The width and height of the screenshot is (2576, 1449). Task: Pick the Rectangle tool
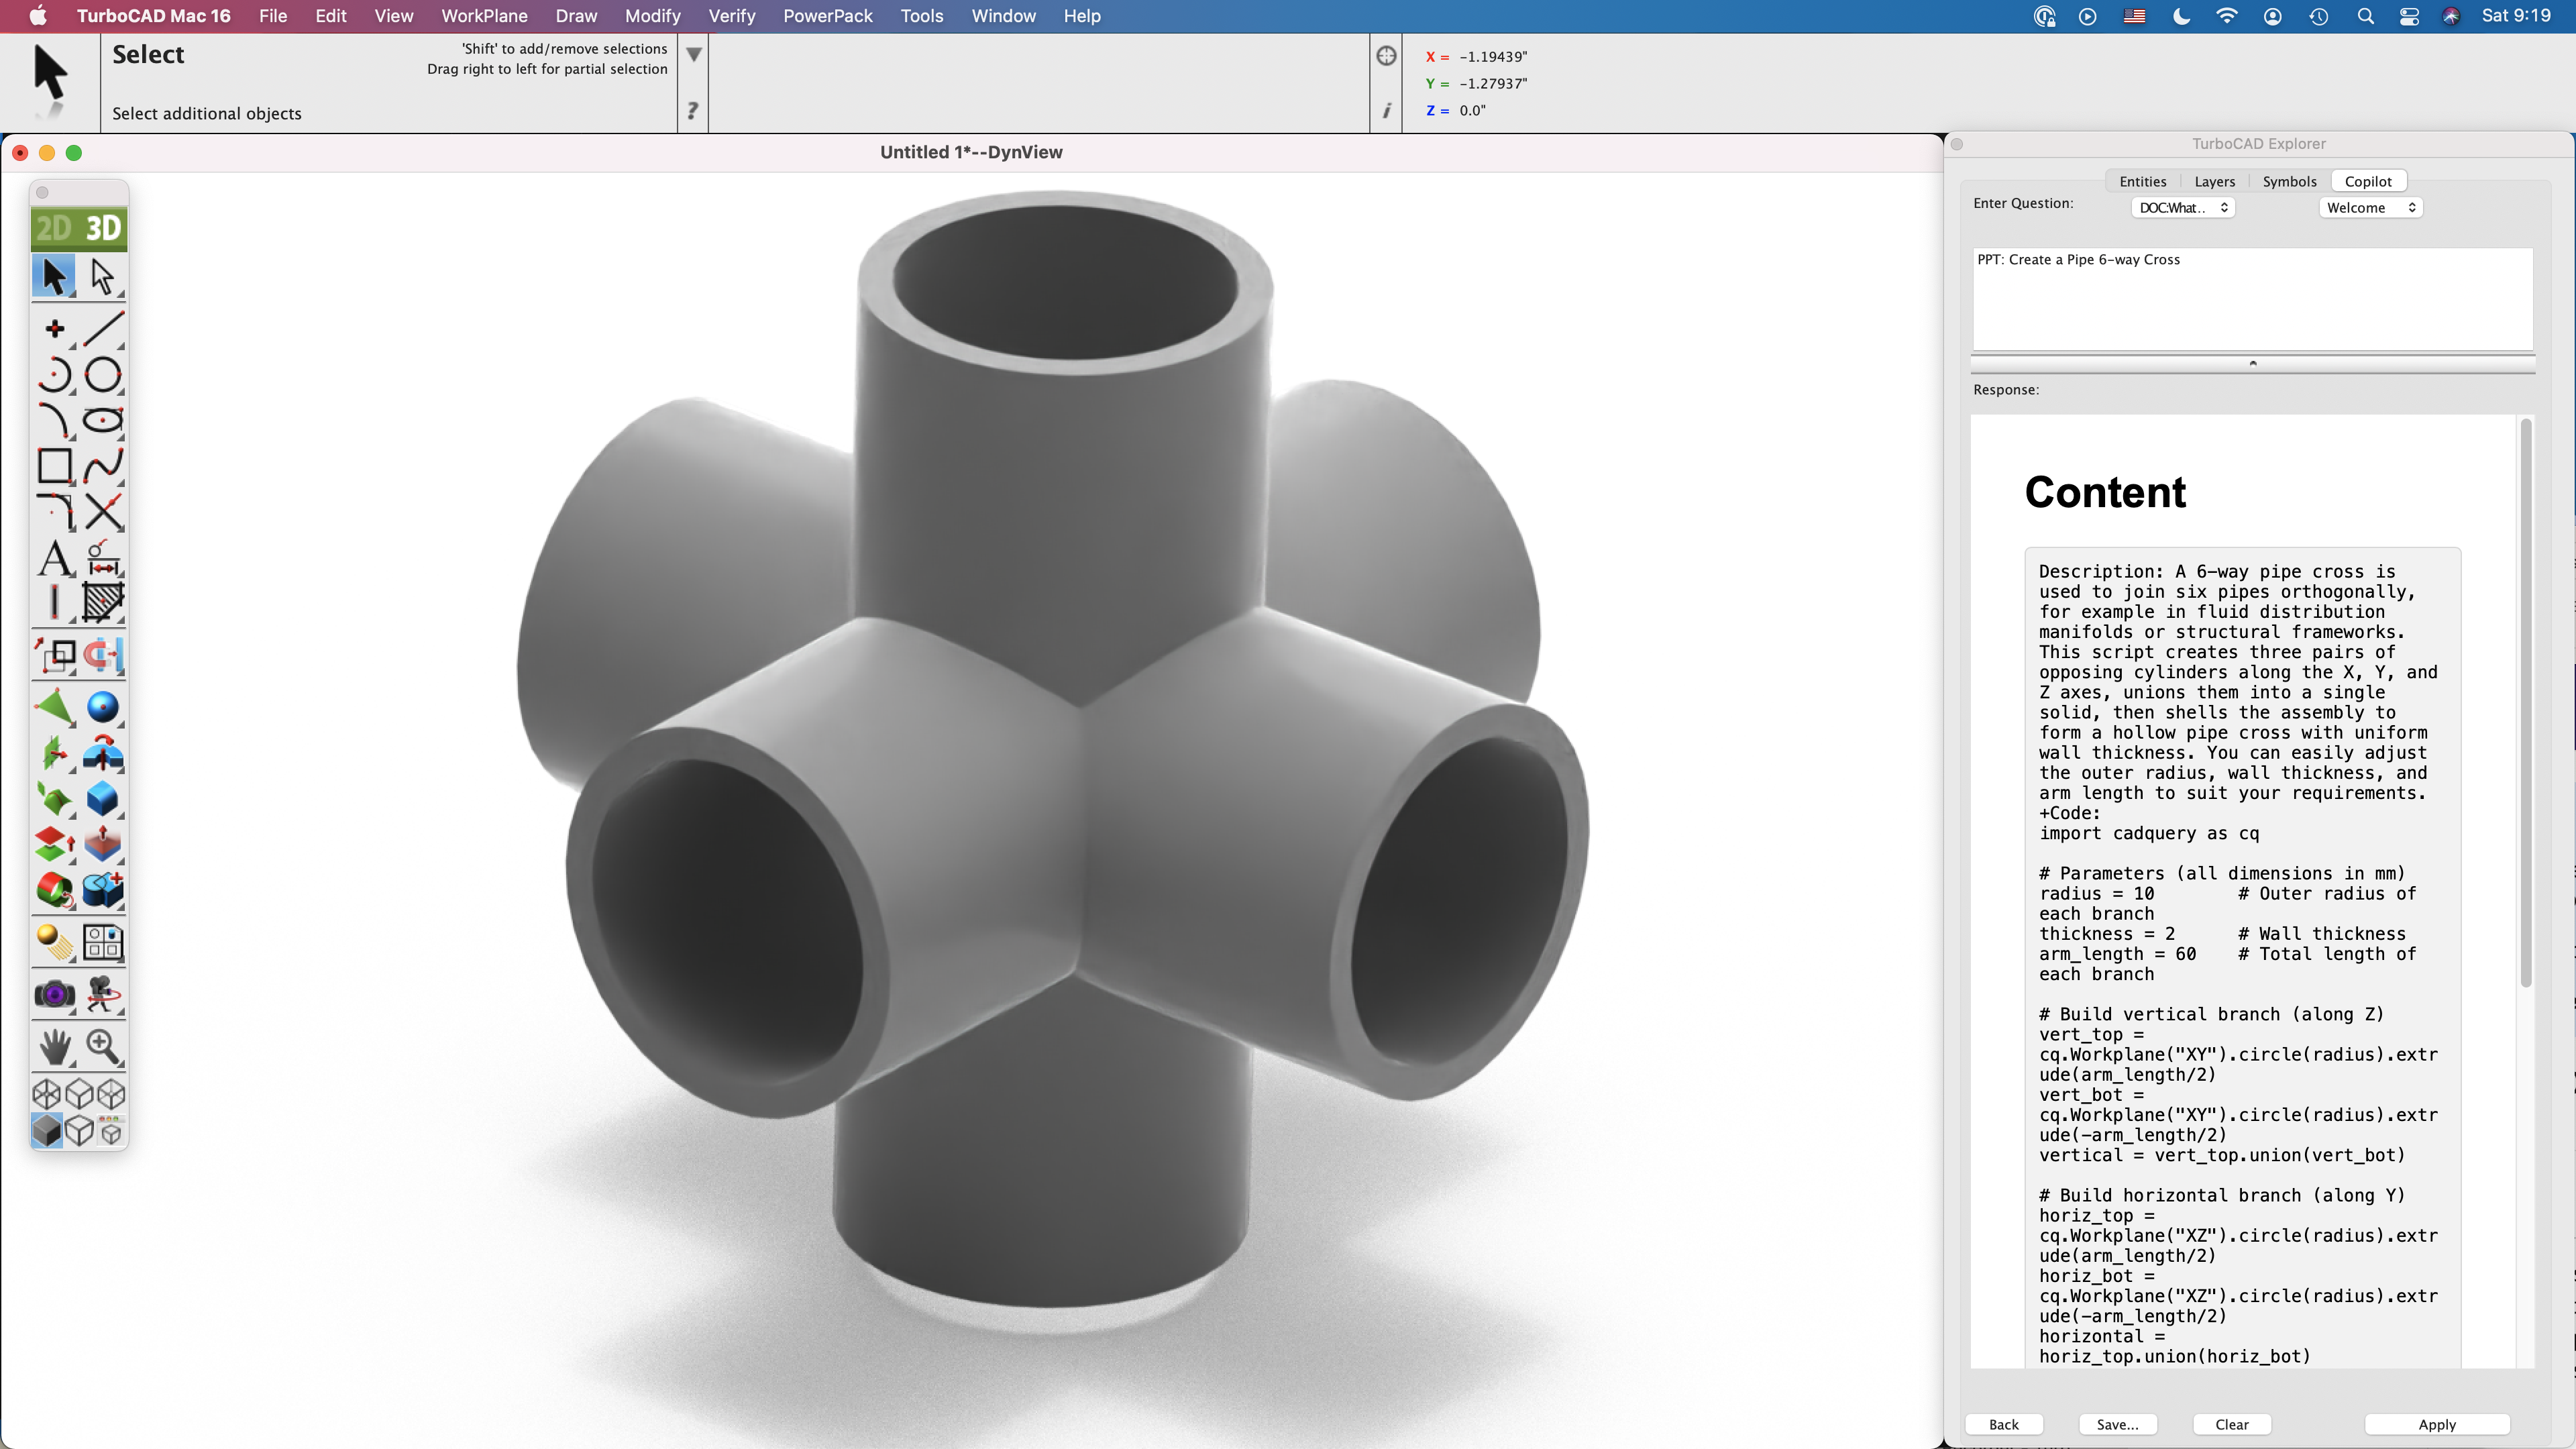[54, 466]
